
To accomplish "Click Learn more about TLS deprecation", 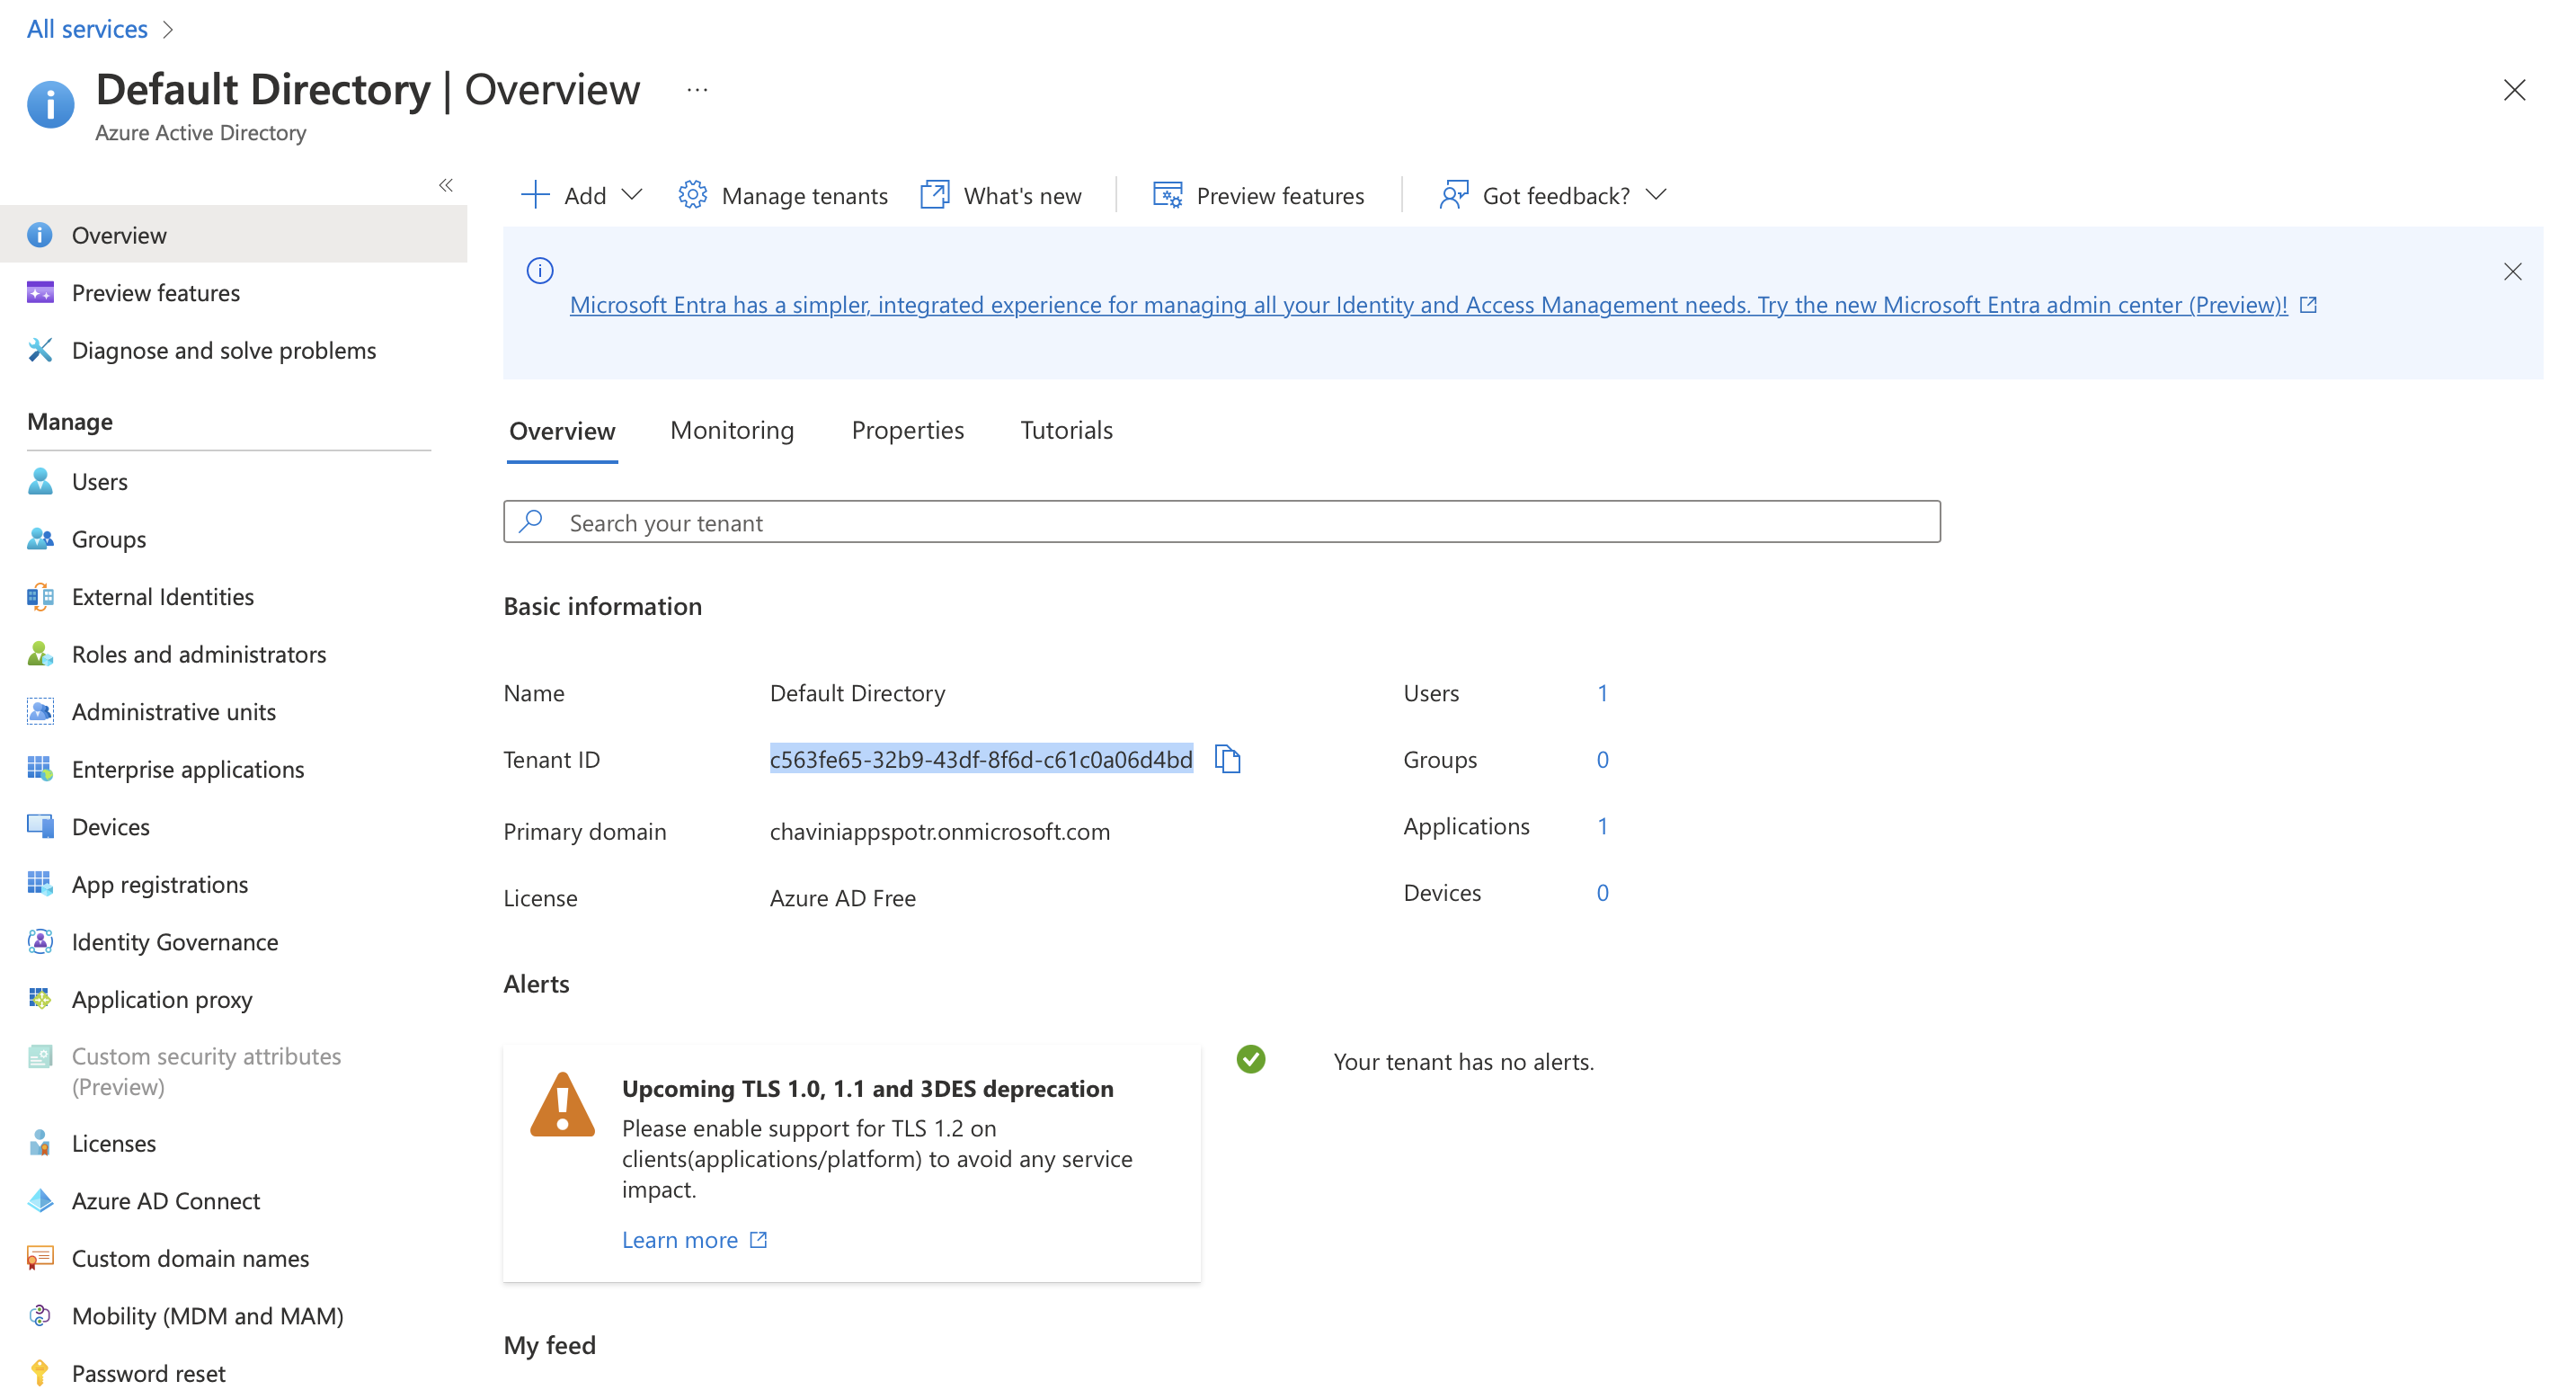I will [694, 1240].
